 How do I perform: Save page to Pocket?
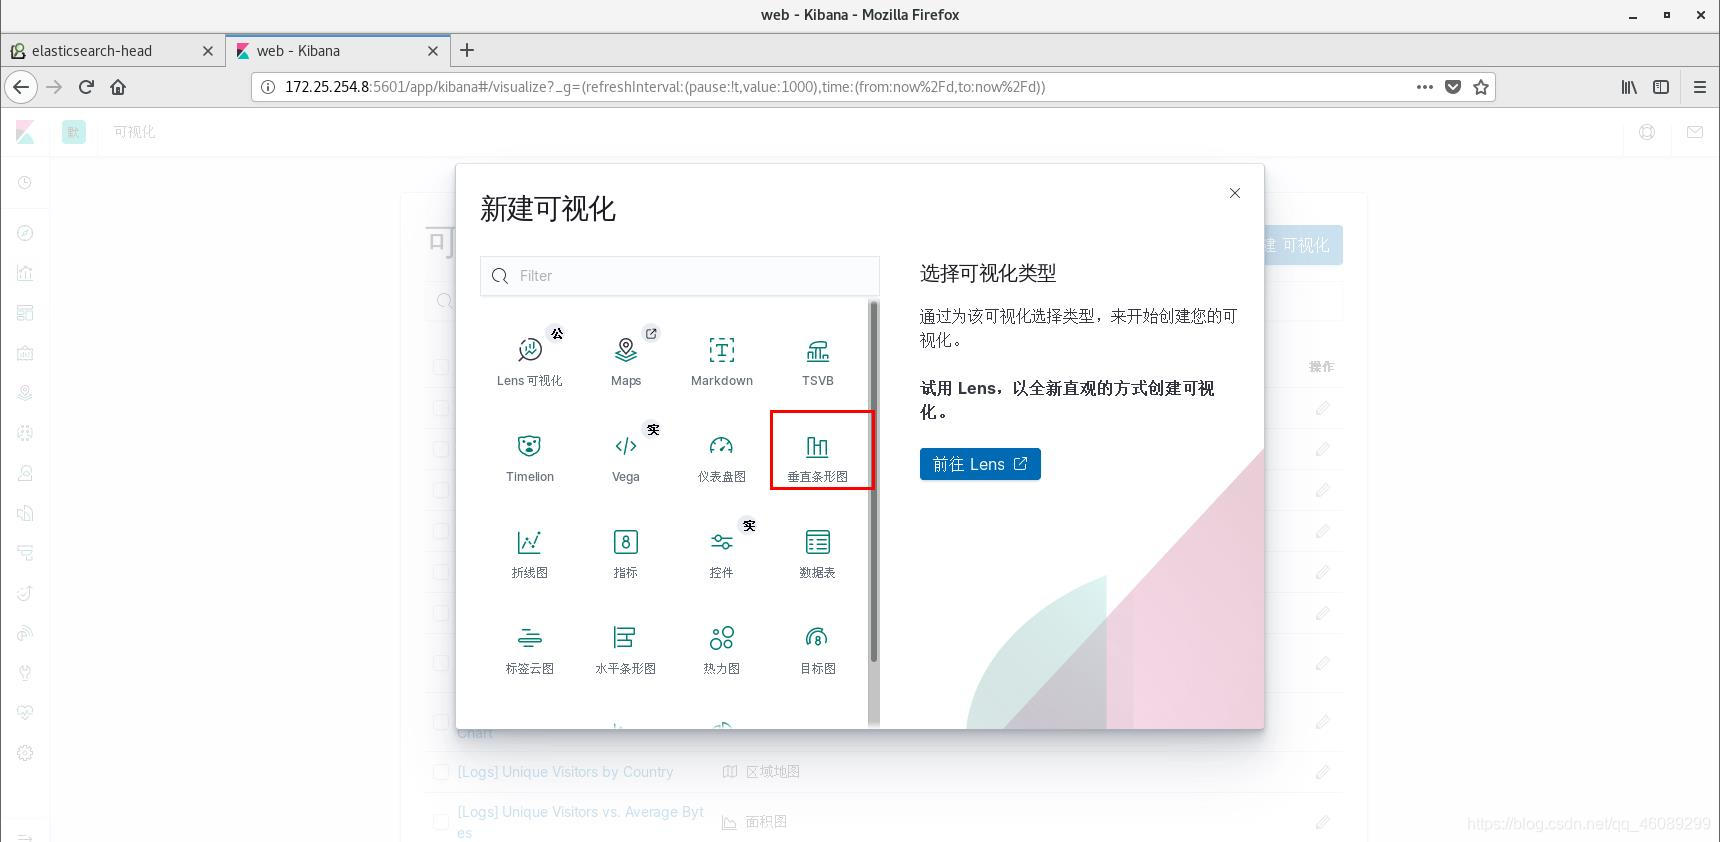[1453, 87]
